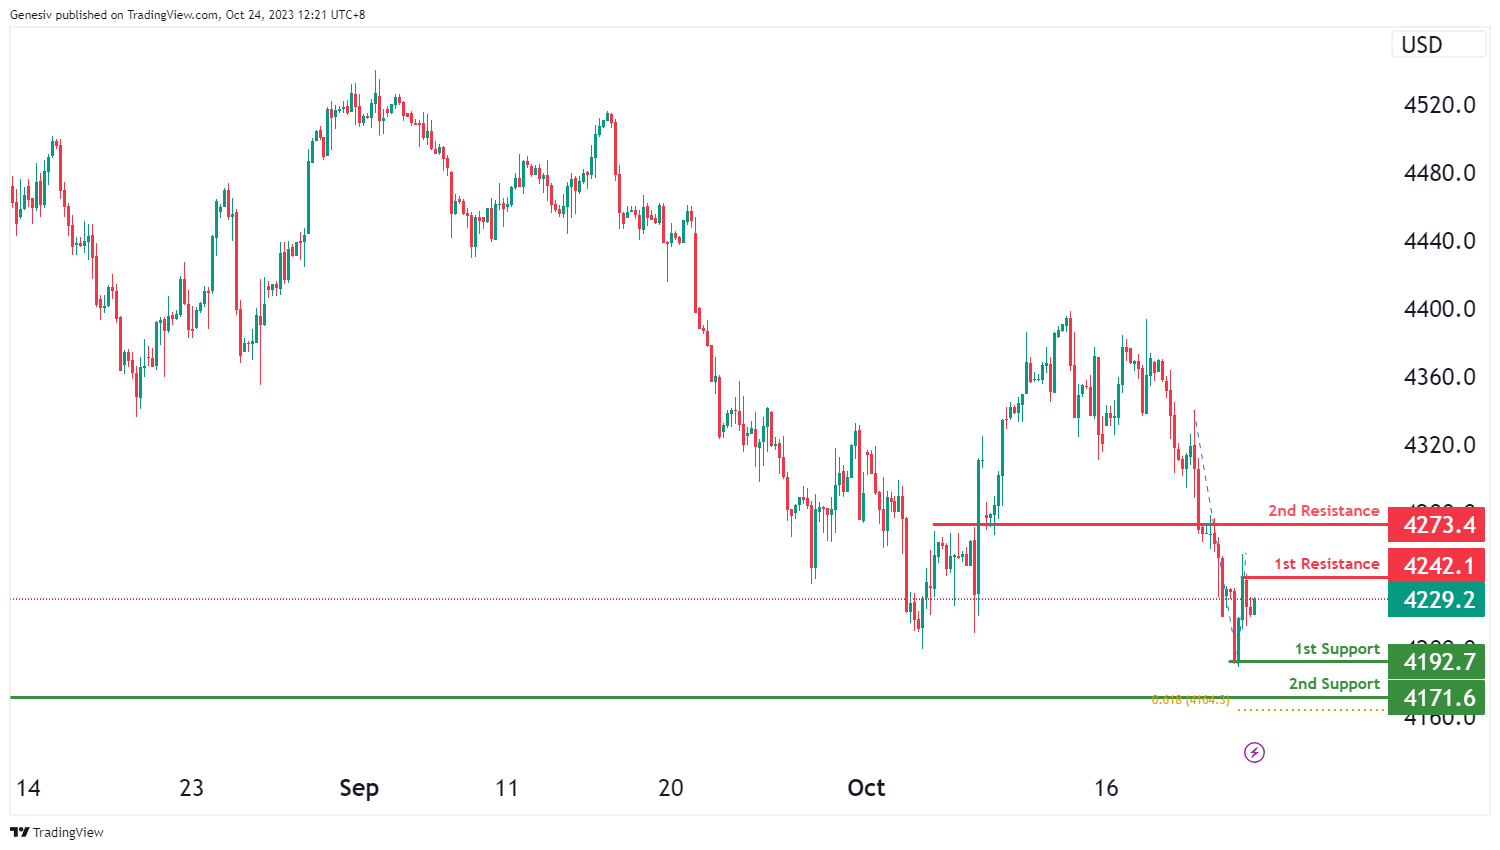The image size is (1500, 850).
Task: Click the "23" date on time axis
Action: coord(191,788)
